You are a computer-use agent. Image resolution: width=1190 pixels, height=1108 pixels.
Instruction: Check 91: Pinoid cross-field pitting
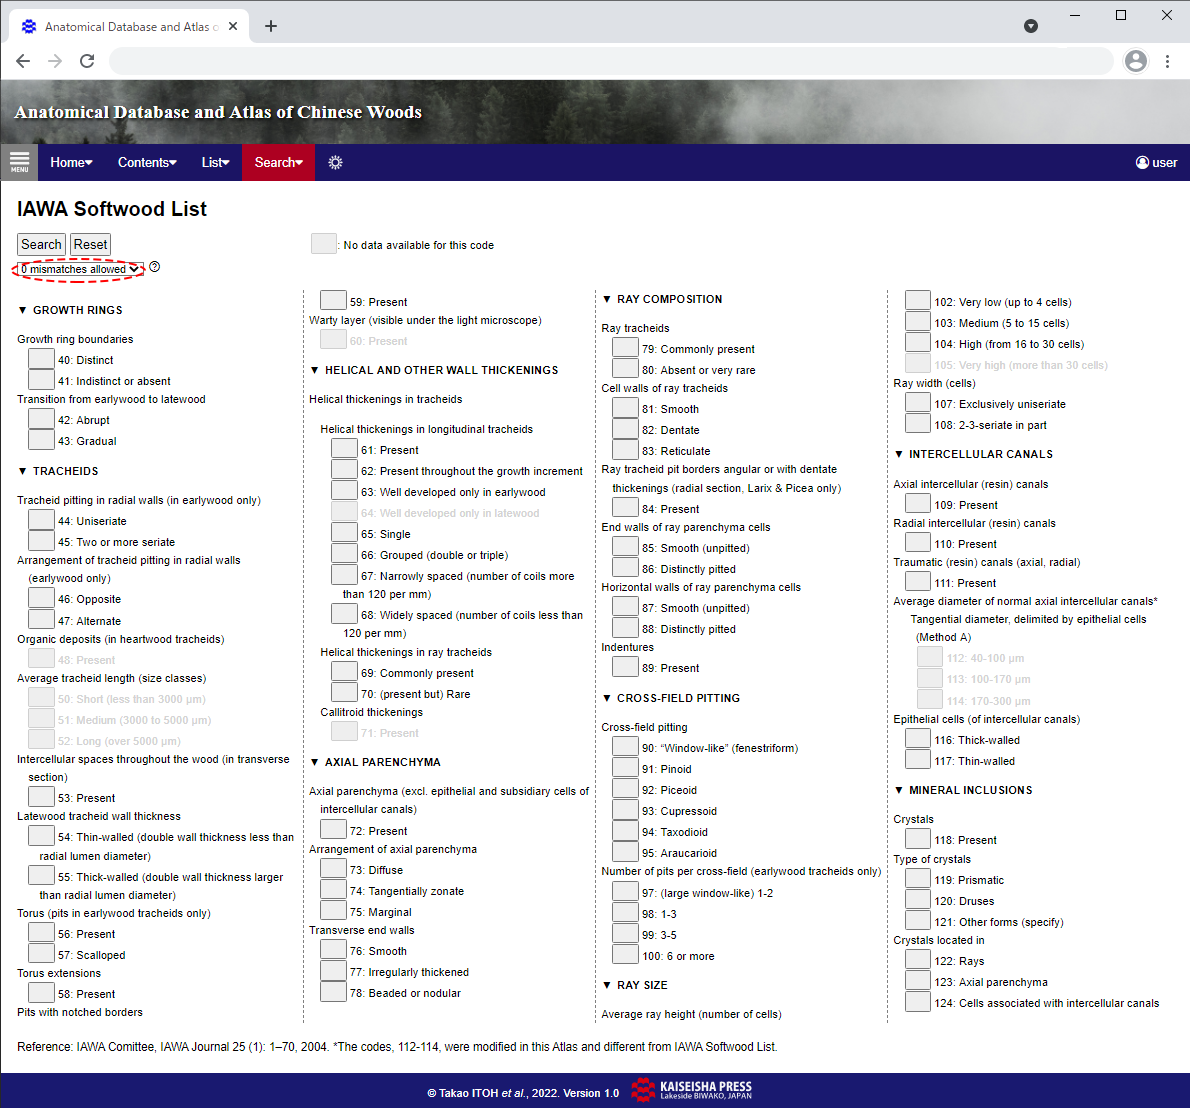coord(625,767)
